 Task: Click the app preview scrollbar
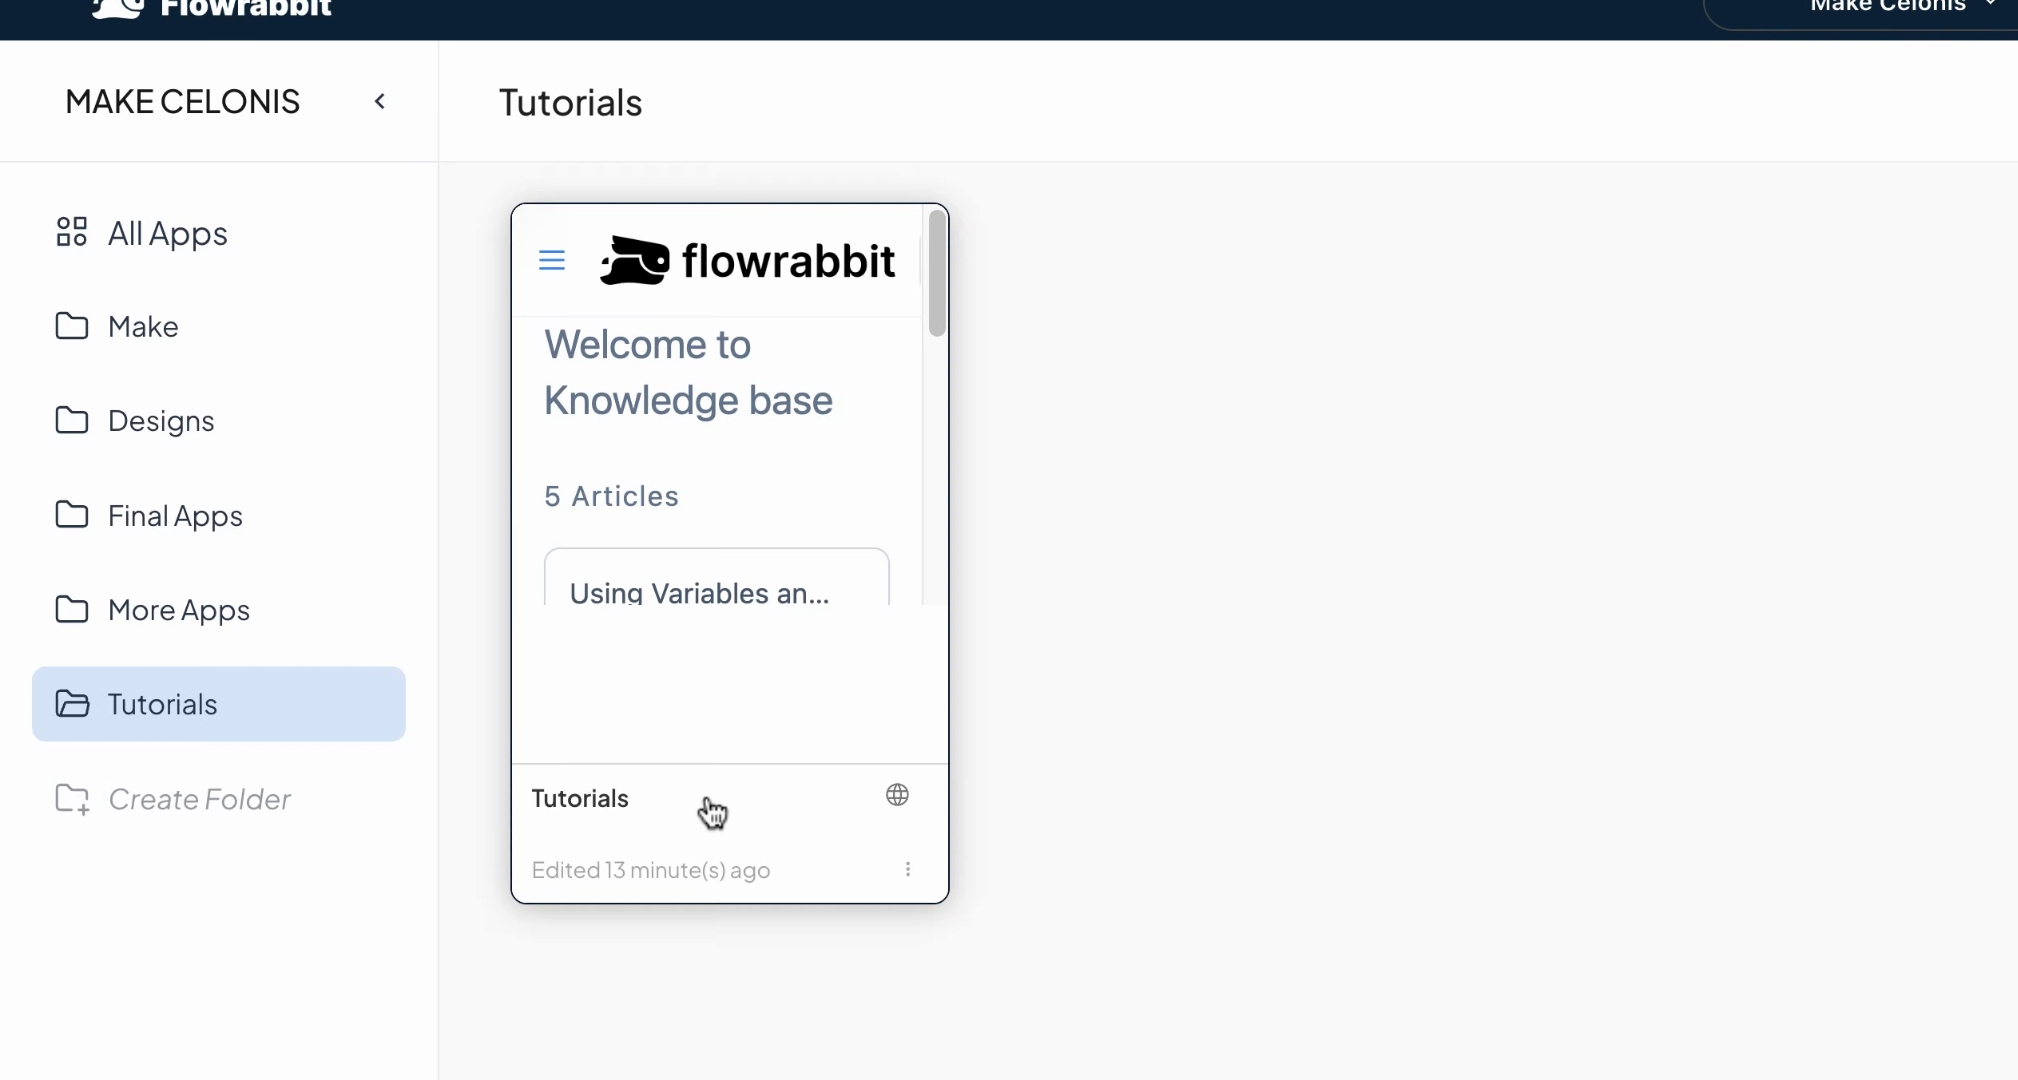click(937, 272)
